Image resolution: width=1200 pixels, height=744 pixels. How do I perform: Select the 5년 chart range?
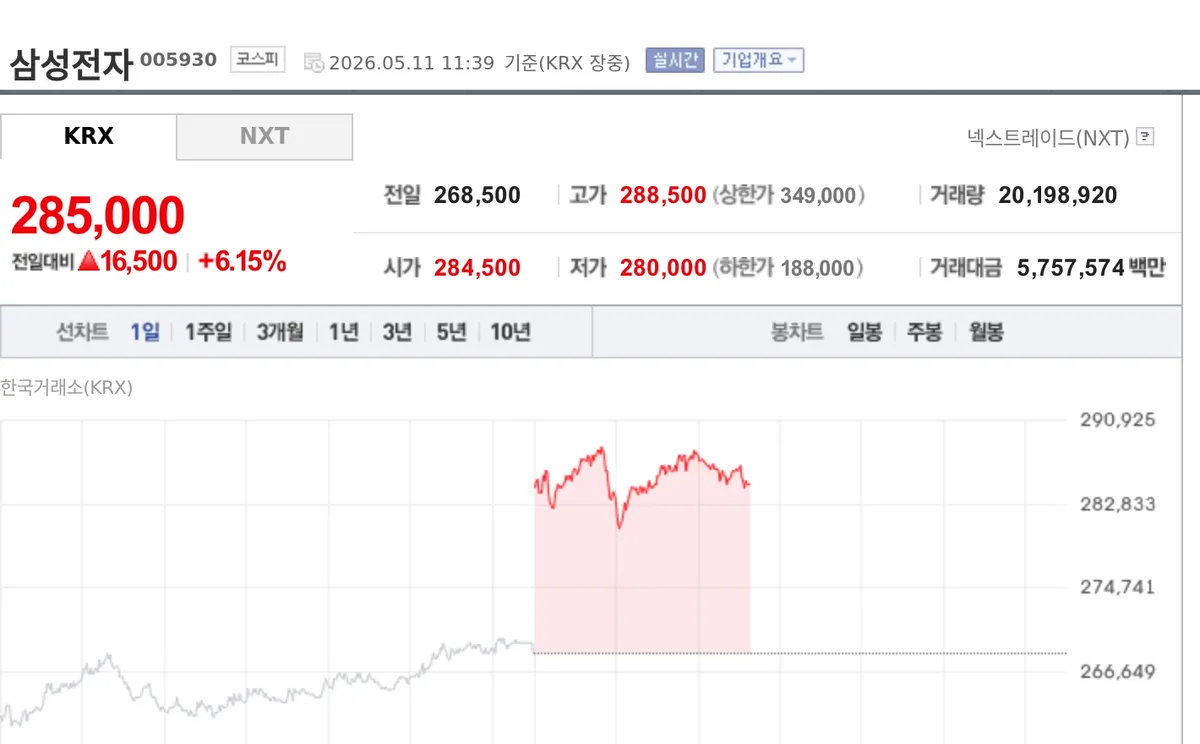point(451,332)
